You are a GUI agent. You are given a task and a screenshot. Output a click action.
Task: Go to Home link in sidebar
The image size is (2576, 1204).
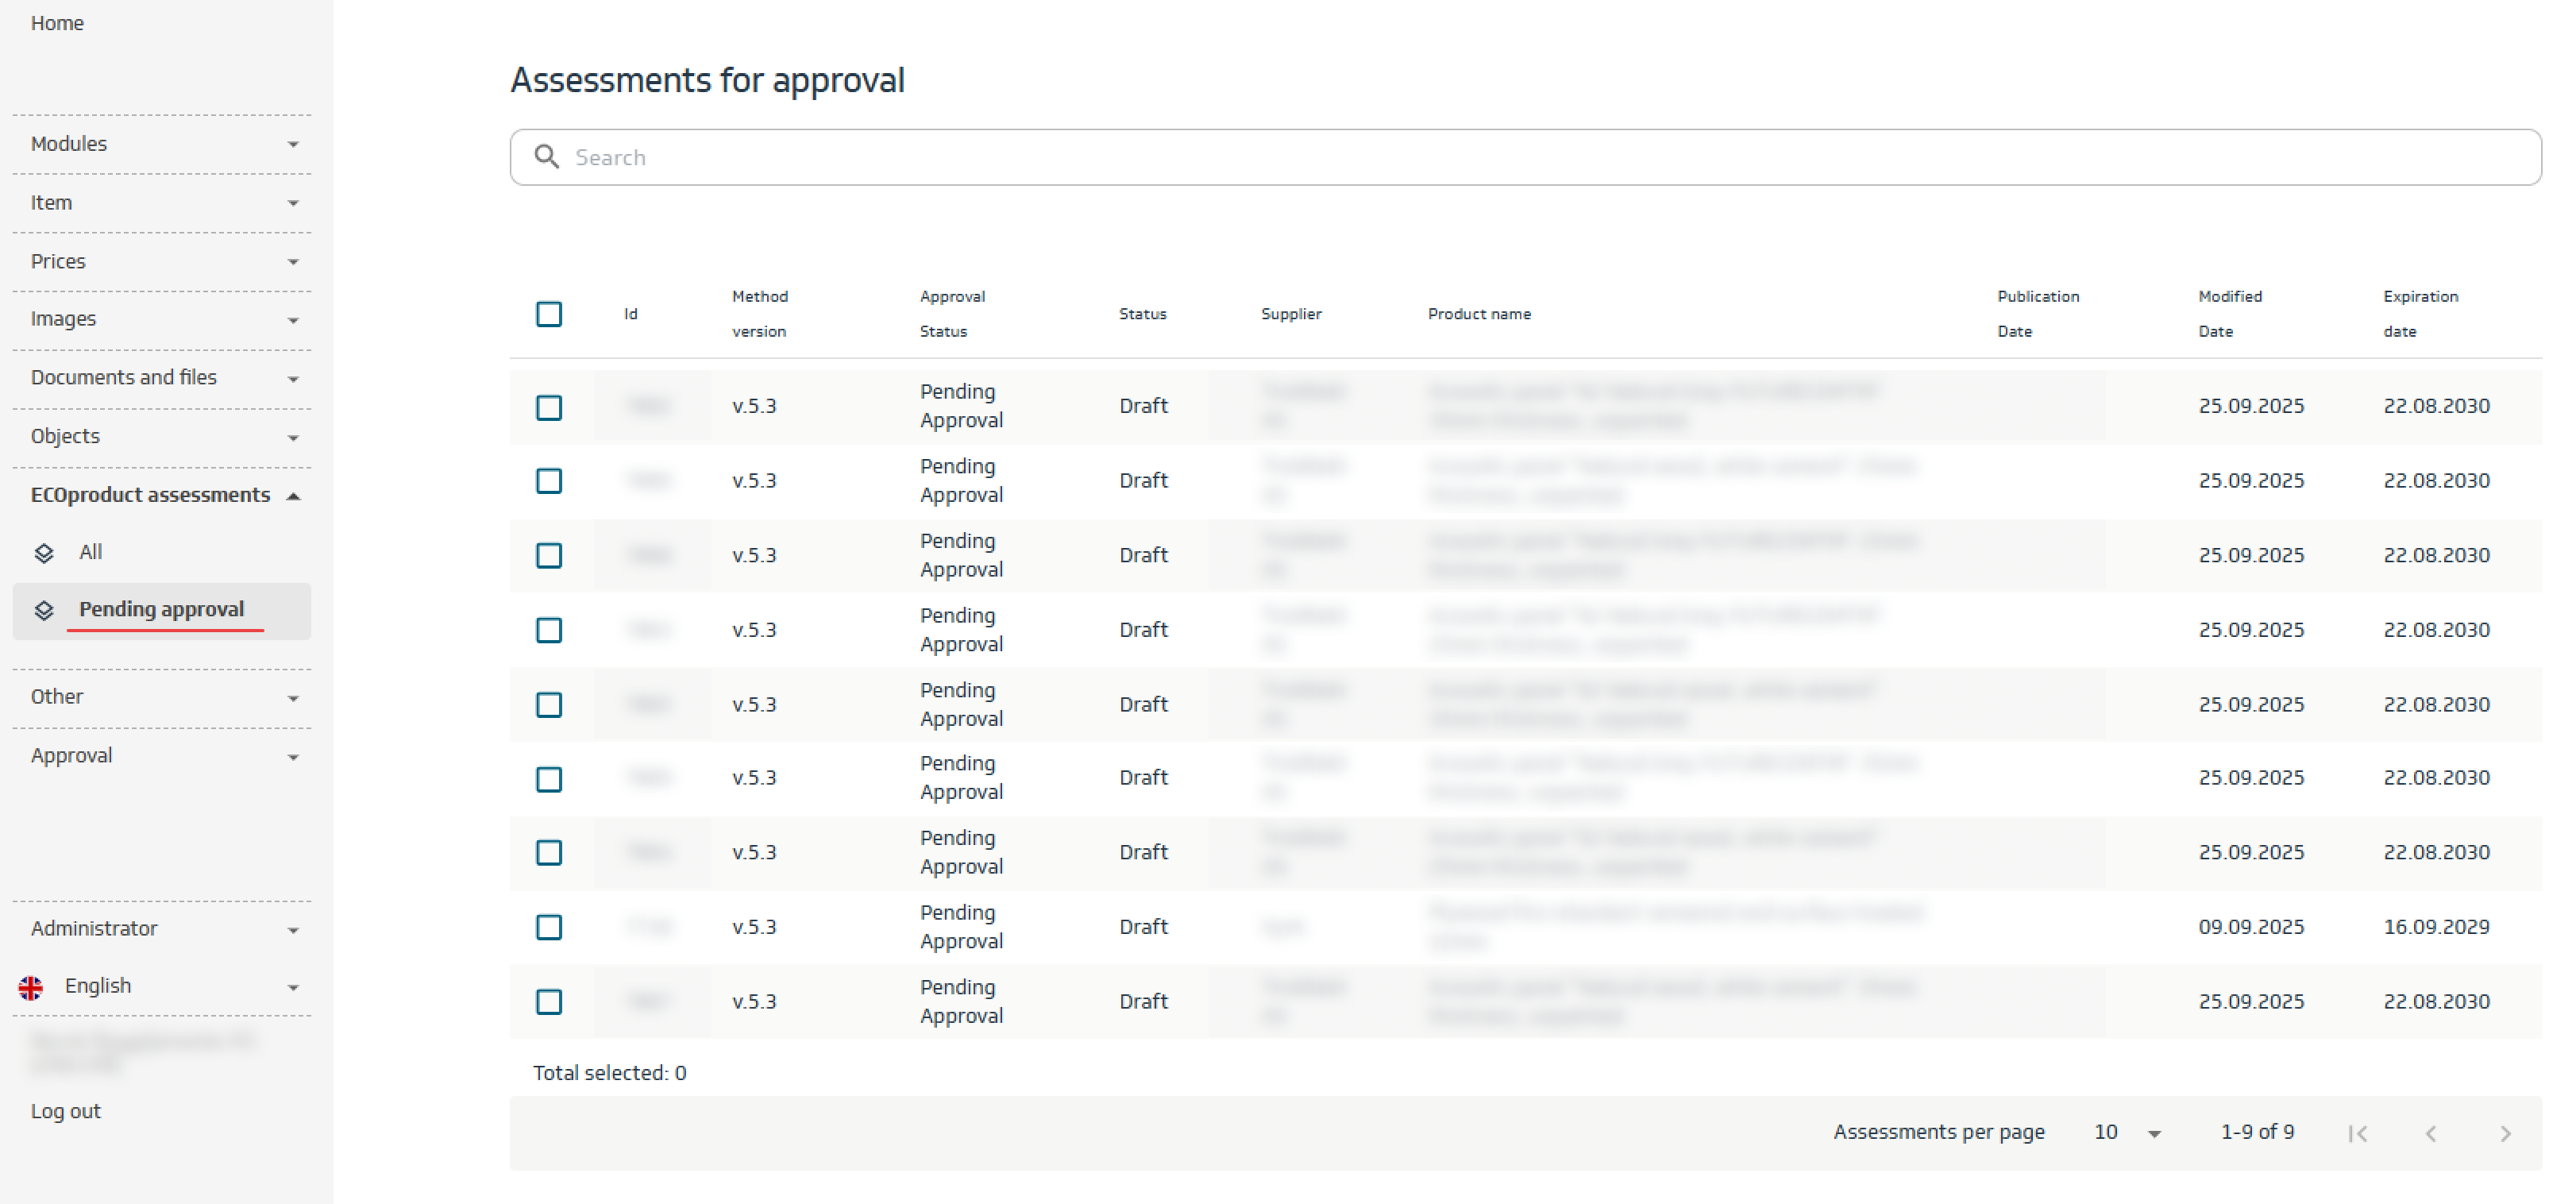pos(57,23)
